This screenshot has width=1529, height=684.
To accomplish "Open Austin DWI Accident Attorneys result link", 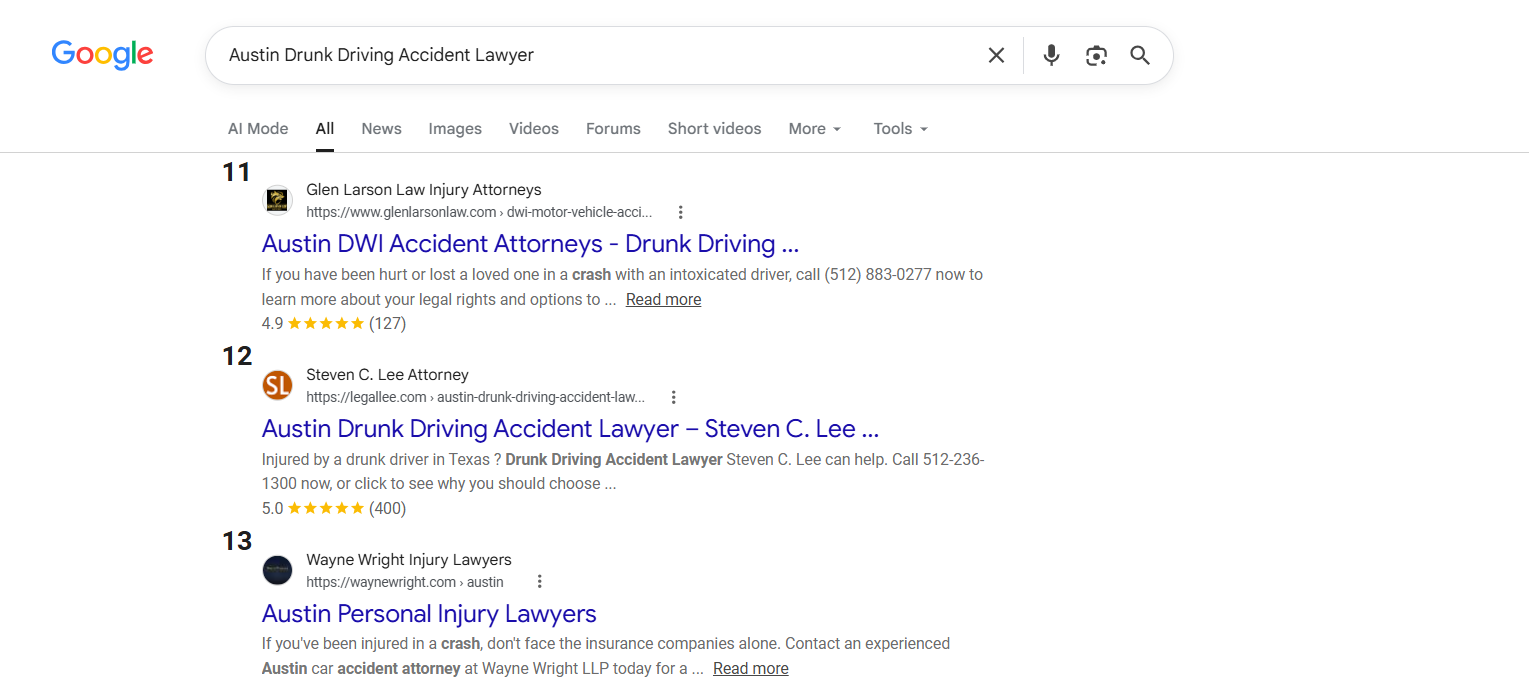I will [x=530, y=244].
